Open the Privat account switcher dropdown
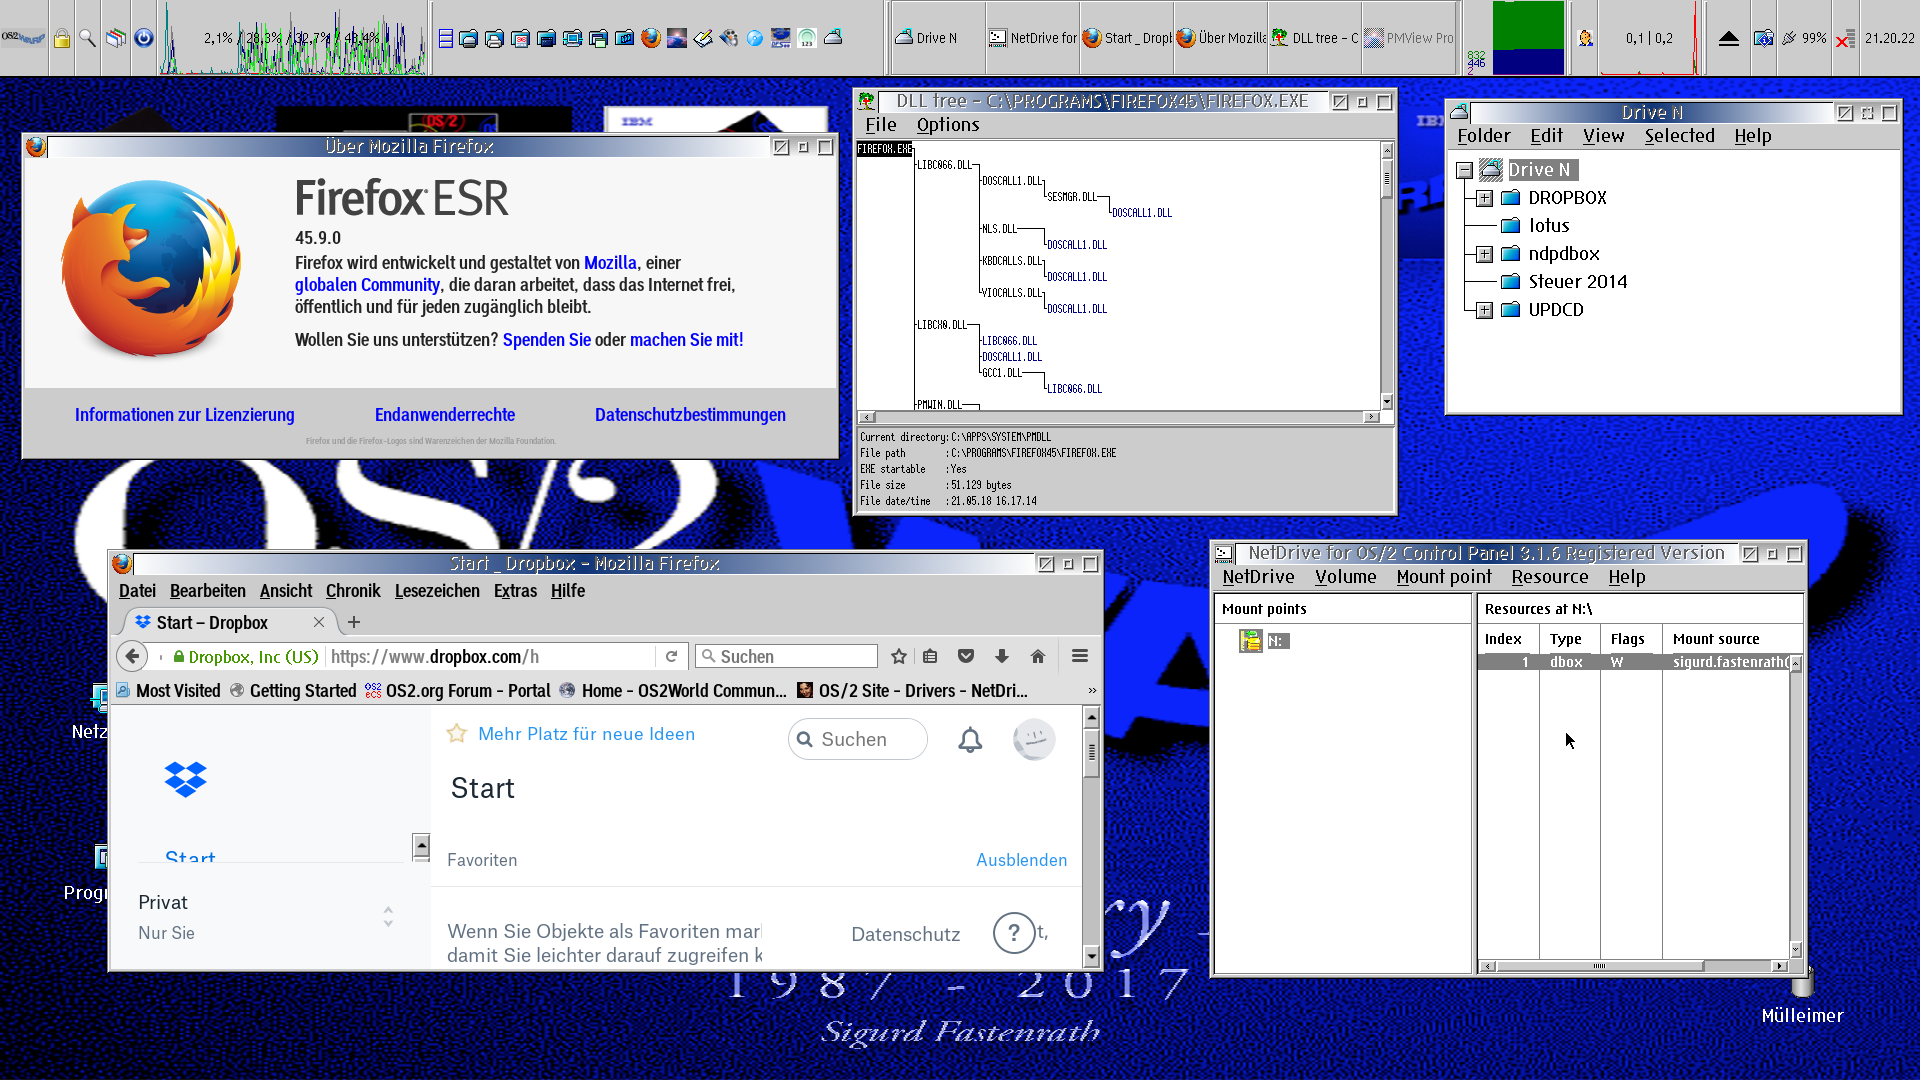Screen dimensions: 1920x1080 (x=388, y=916)
